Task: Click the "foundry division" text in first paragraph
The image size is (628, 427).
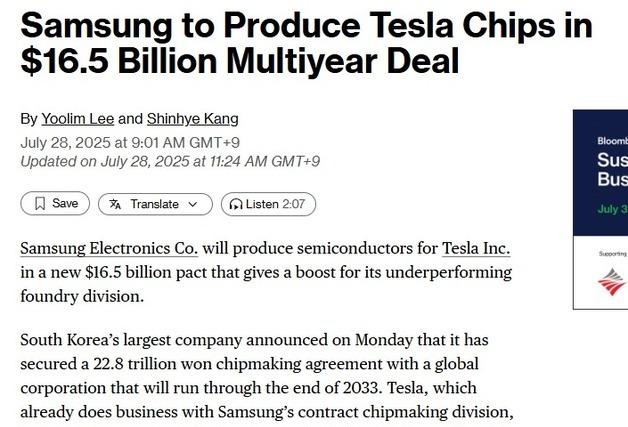Action: 82,296
